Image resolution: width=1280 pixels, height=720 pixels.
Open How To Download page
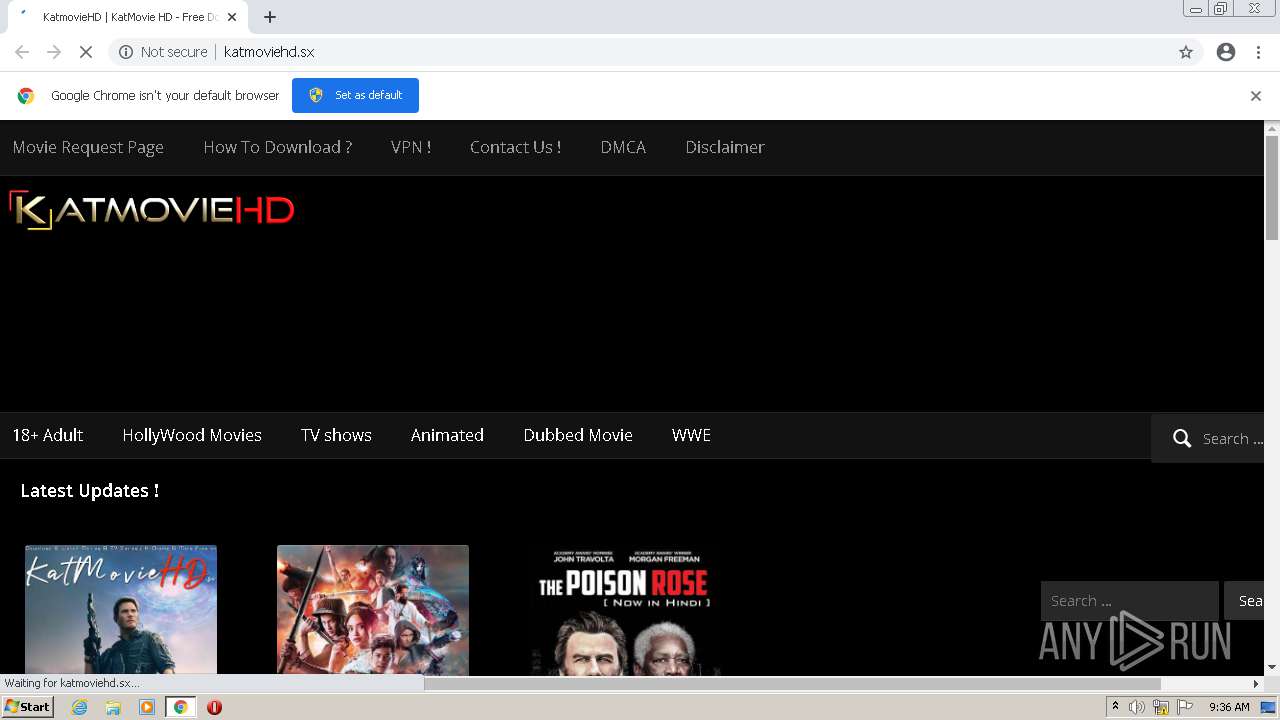tap(278, 147)
